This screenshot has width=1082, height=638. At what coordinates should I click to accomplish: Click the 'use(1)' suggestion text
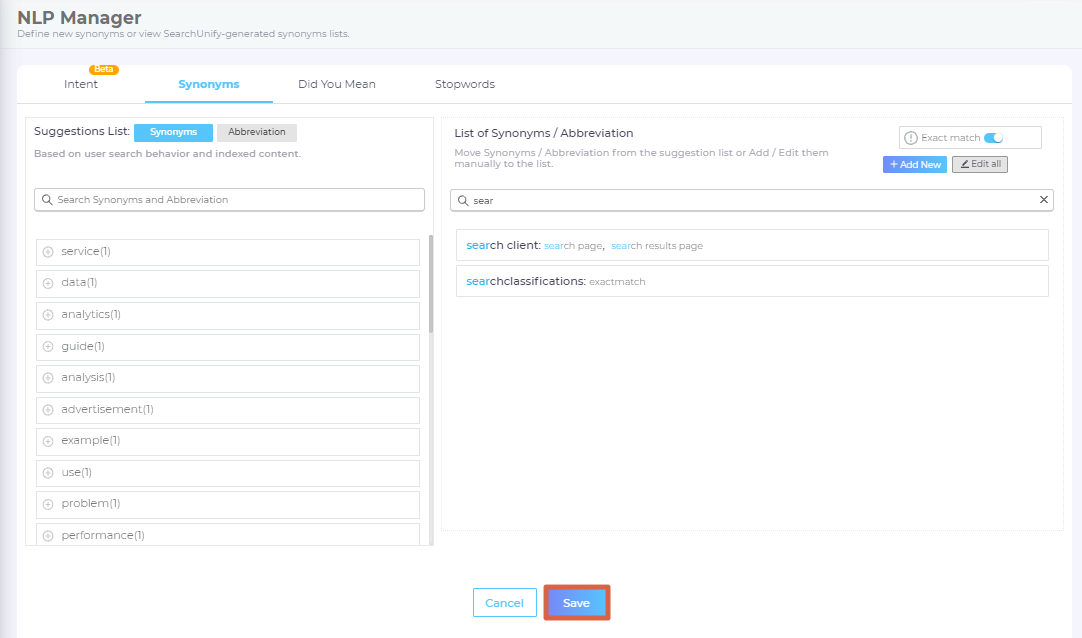pos(77,472)
